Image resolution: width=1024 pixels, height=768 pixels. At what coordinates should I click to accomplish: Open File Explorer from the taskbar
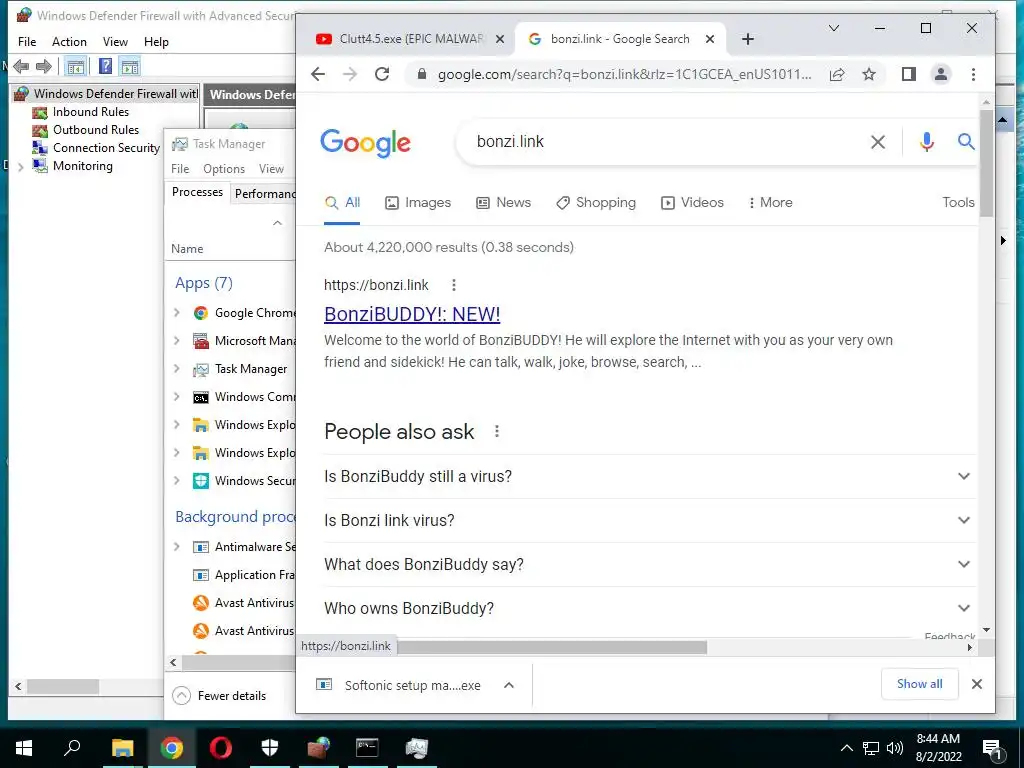(122, 748)
